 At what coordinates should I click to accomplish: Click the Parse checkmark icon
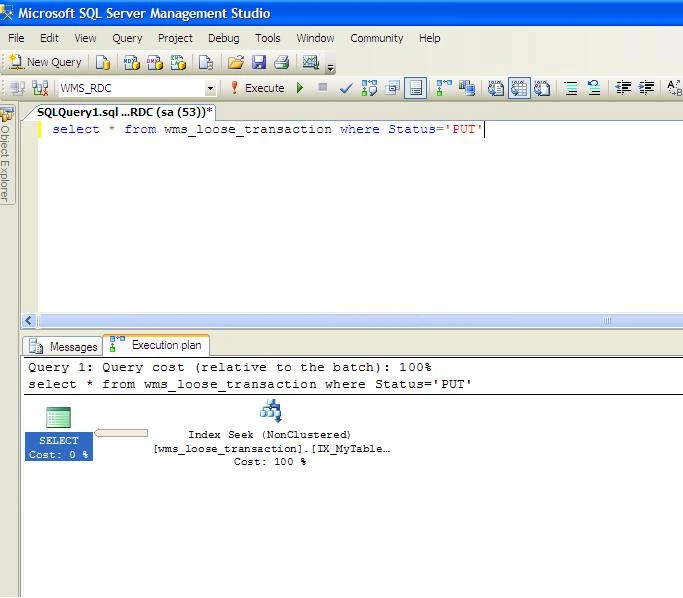coord(346,88)
